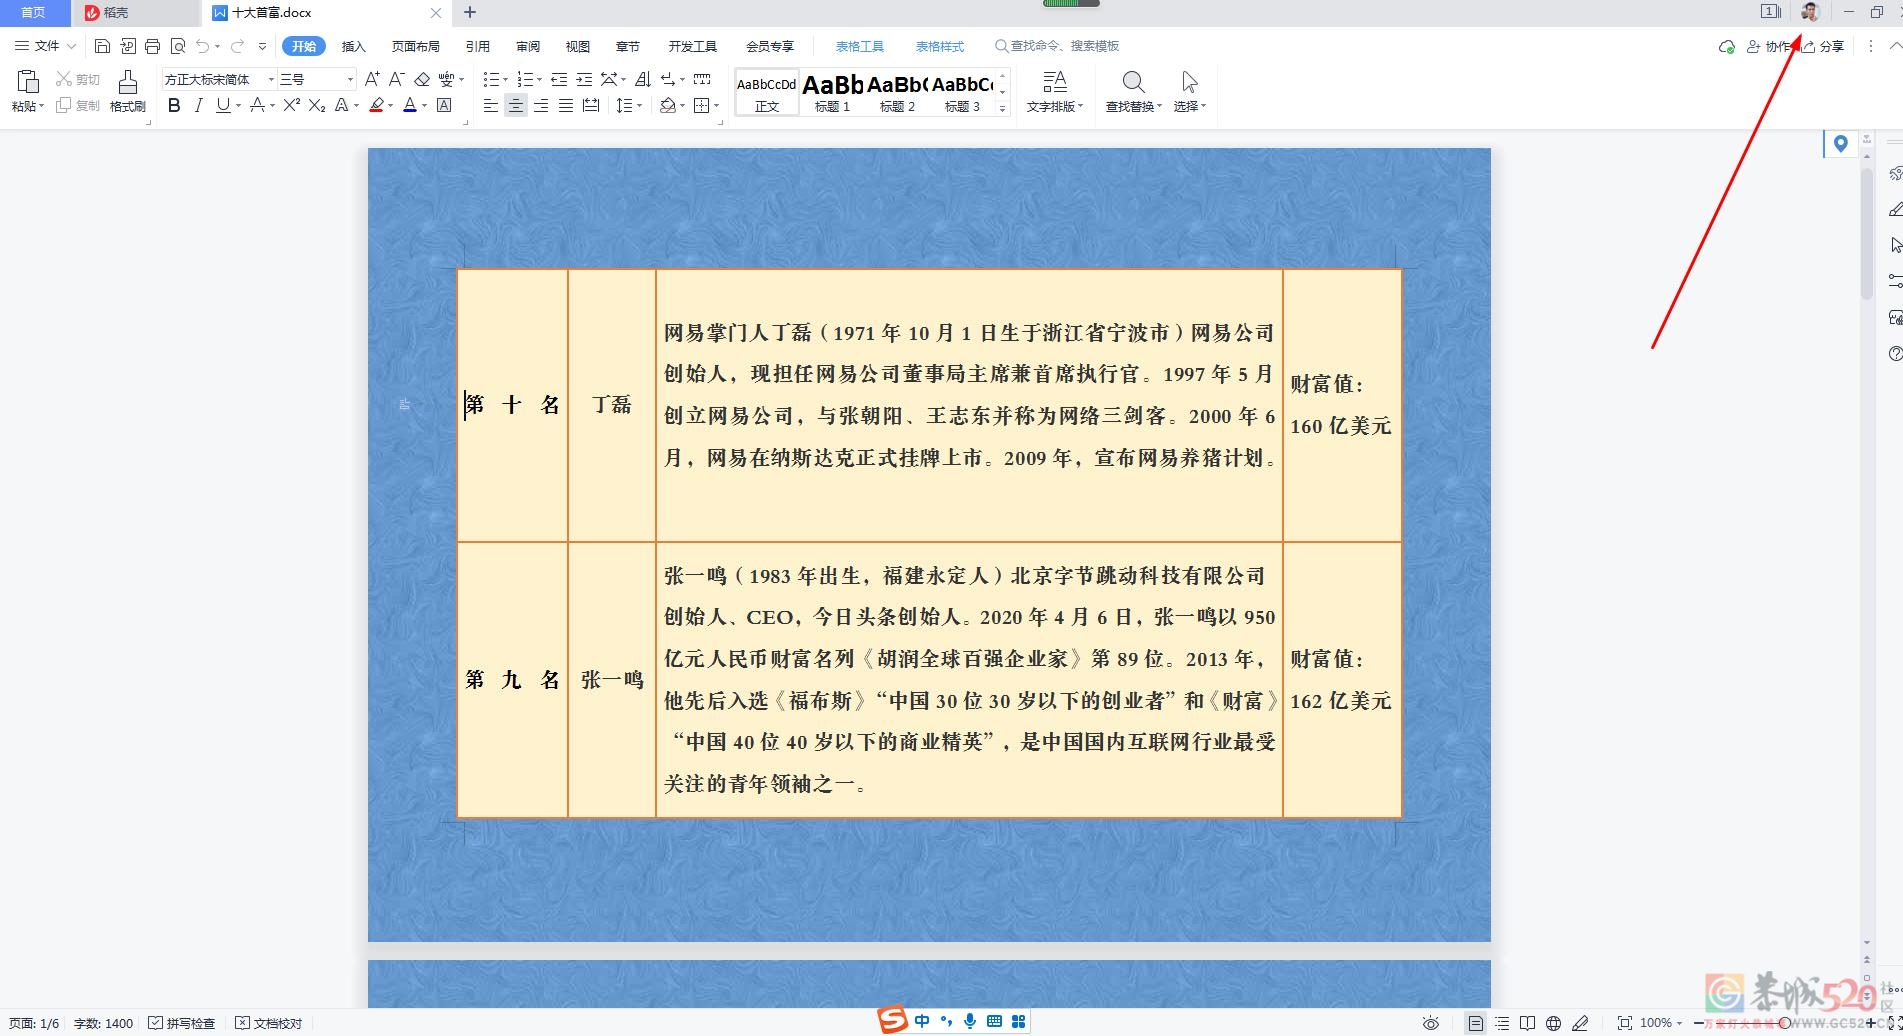Viewport: 1903px width, 1036px height.
Task: Click the Sogou input method S icon
Action: tap(892, 1019)
